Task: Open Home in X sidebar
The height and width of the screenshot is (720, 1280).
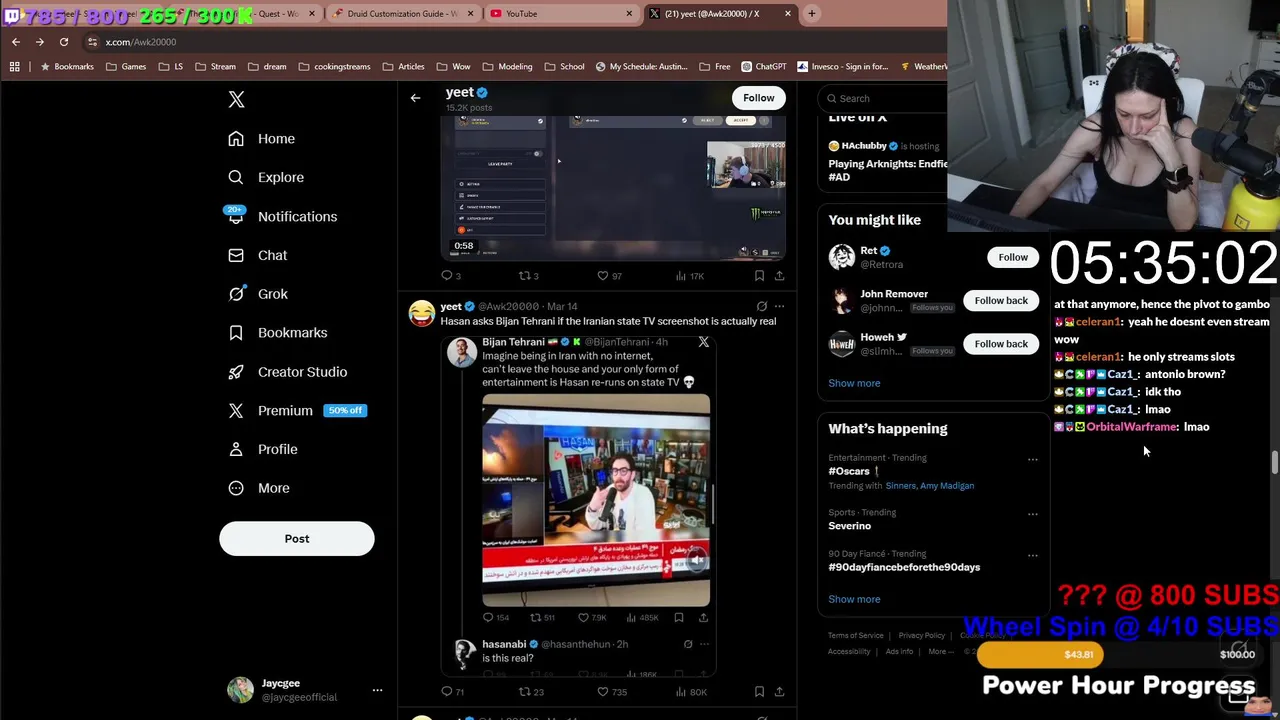Action: (x=261, y=139)
